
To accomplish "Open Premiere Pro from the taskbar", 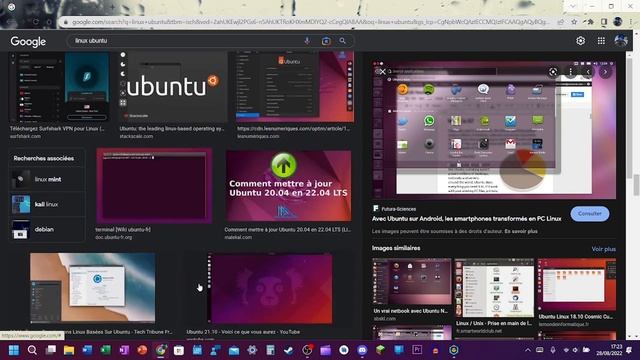I will 417,350.
